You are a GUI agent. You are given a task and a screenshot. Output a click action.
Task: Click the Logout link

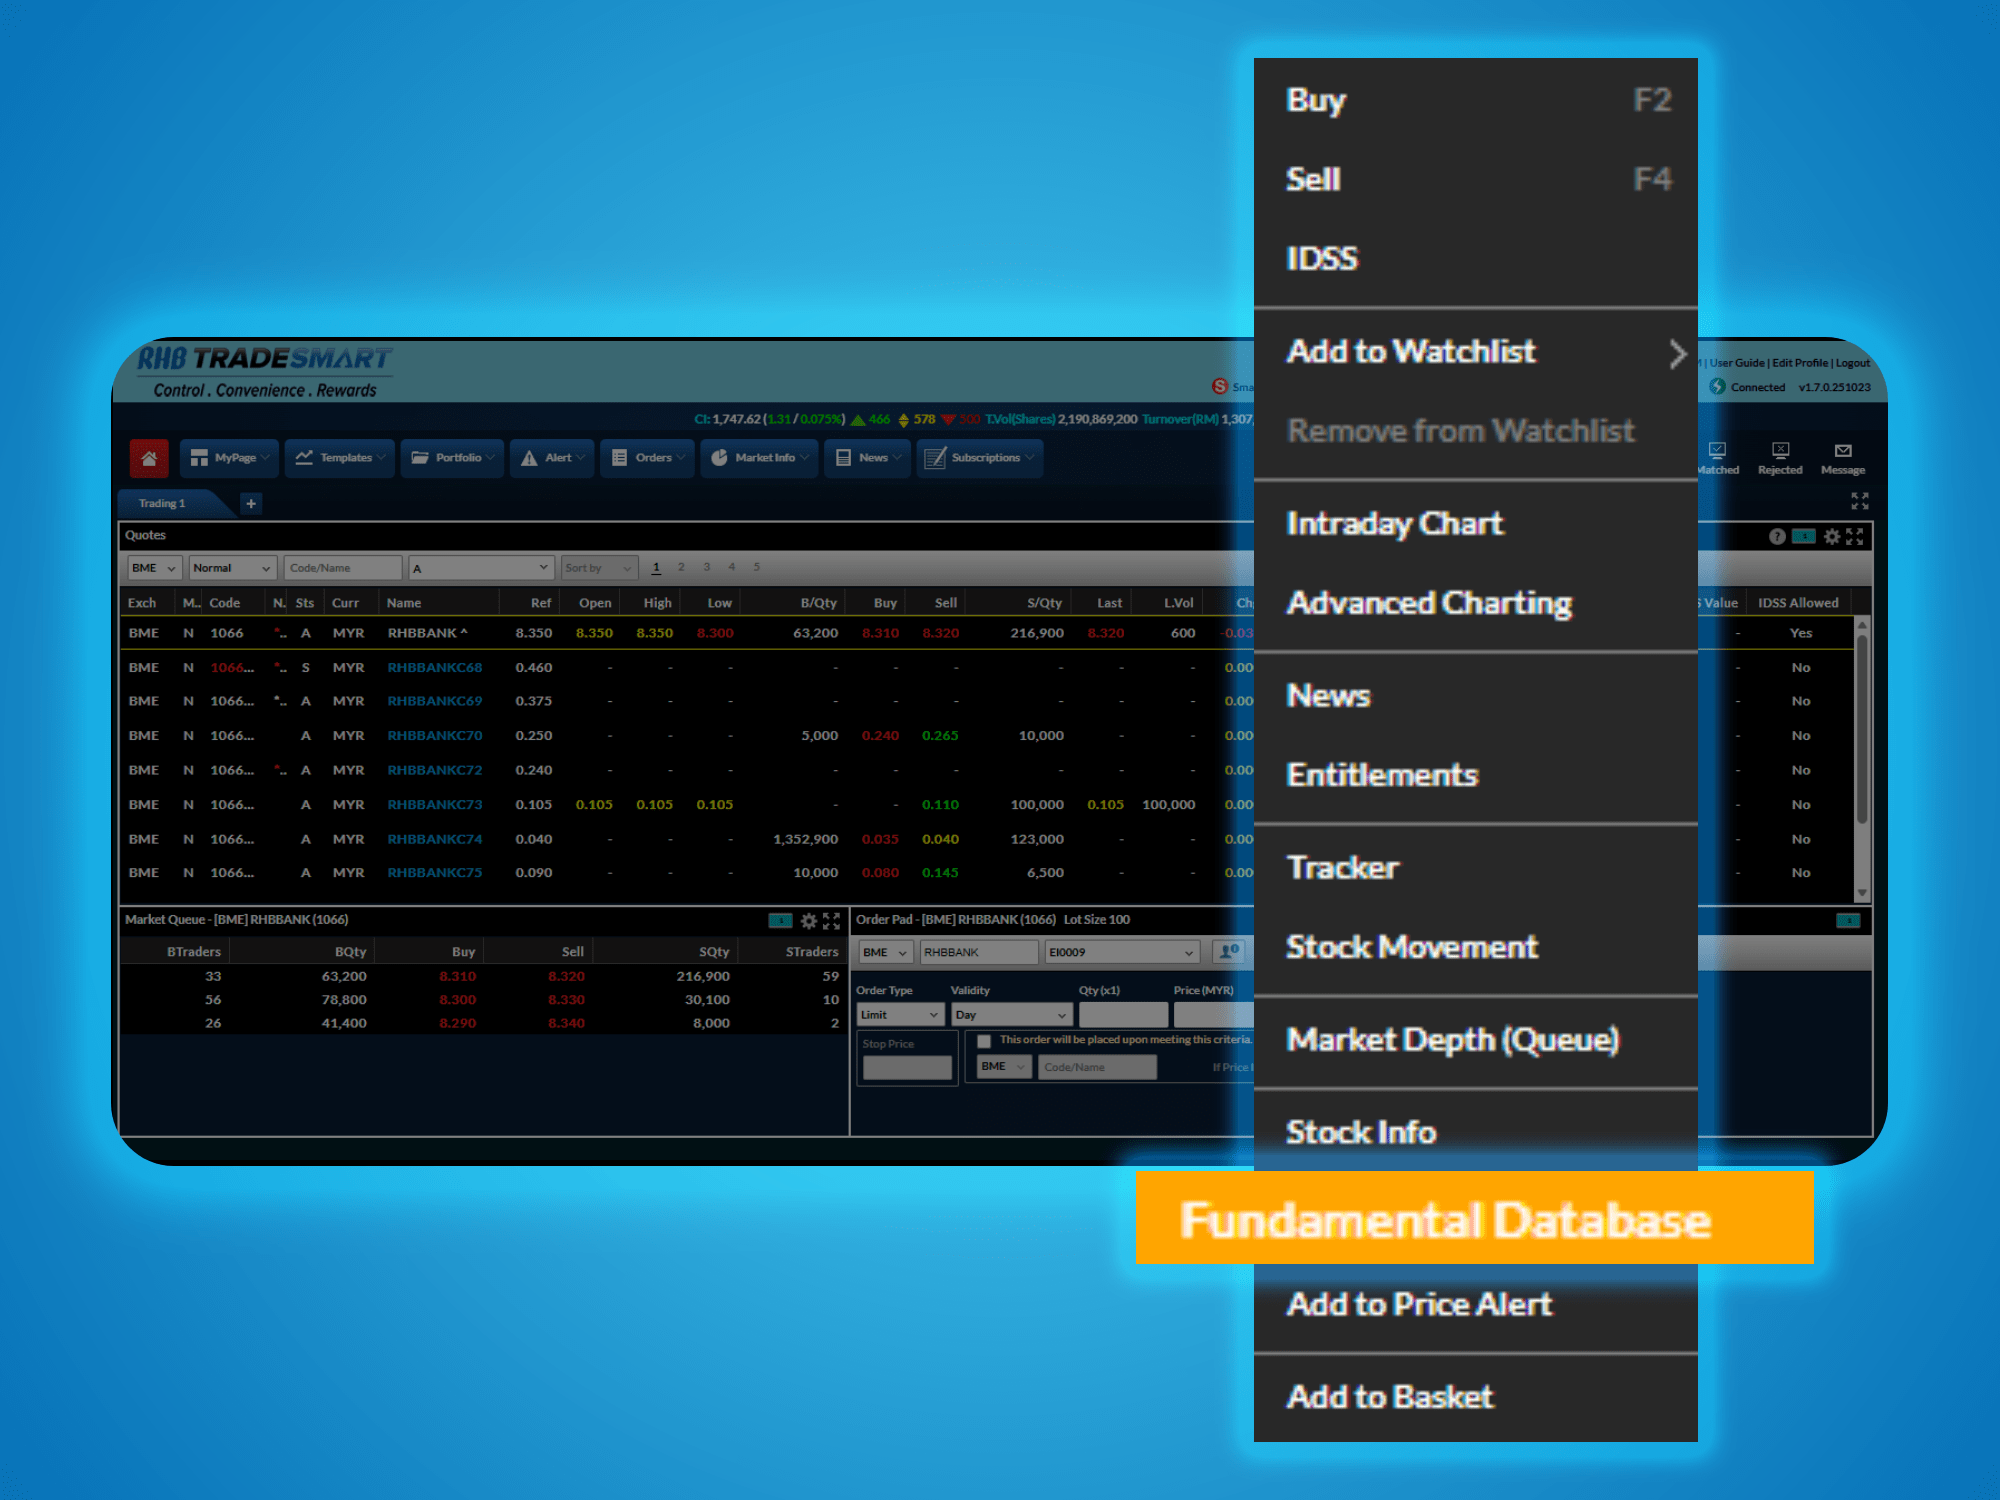[1853, 363]
